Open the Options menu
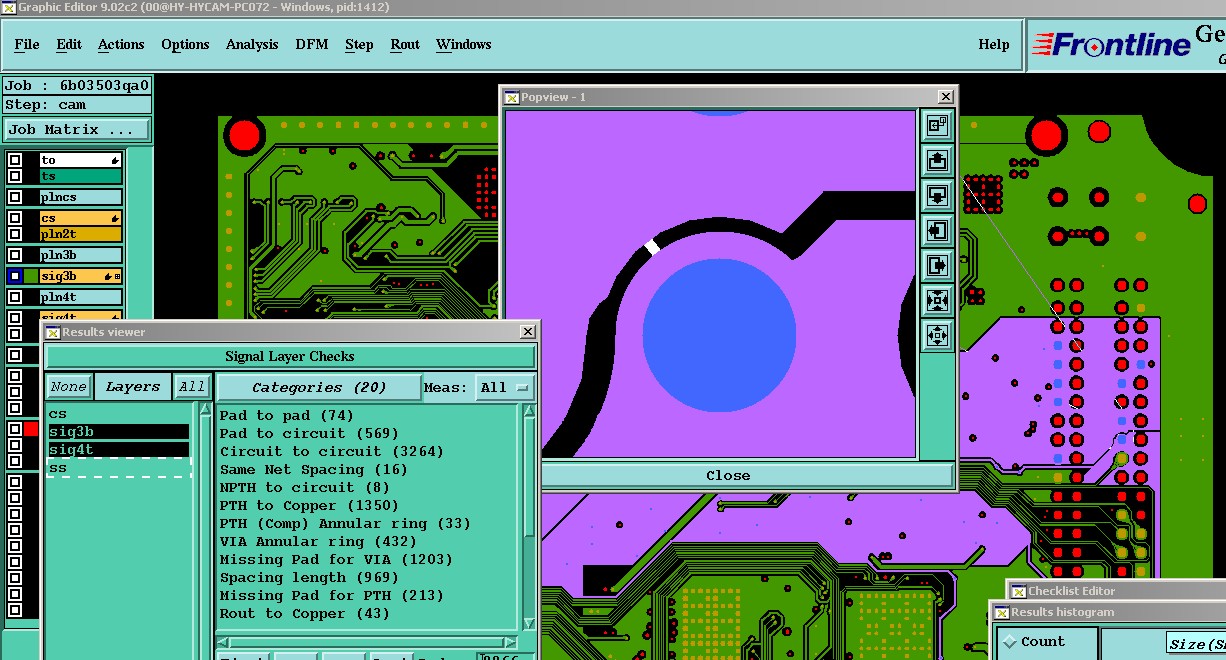Viewport: 1226px width, 660px height. click(185, 44)
